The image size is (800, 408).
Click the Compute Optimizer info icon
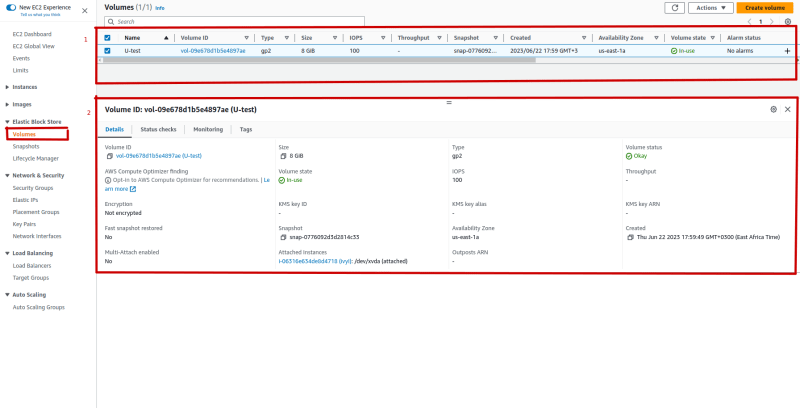[108, 180]
